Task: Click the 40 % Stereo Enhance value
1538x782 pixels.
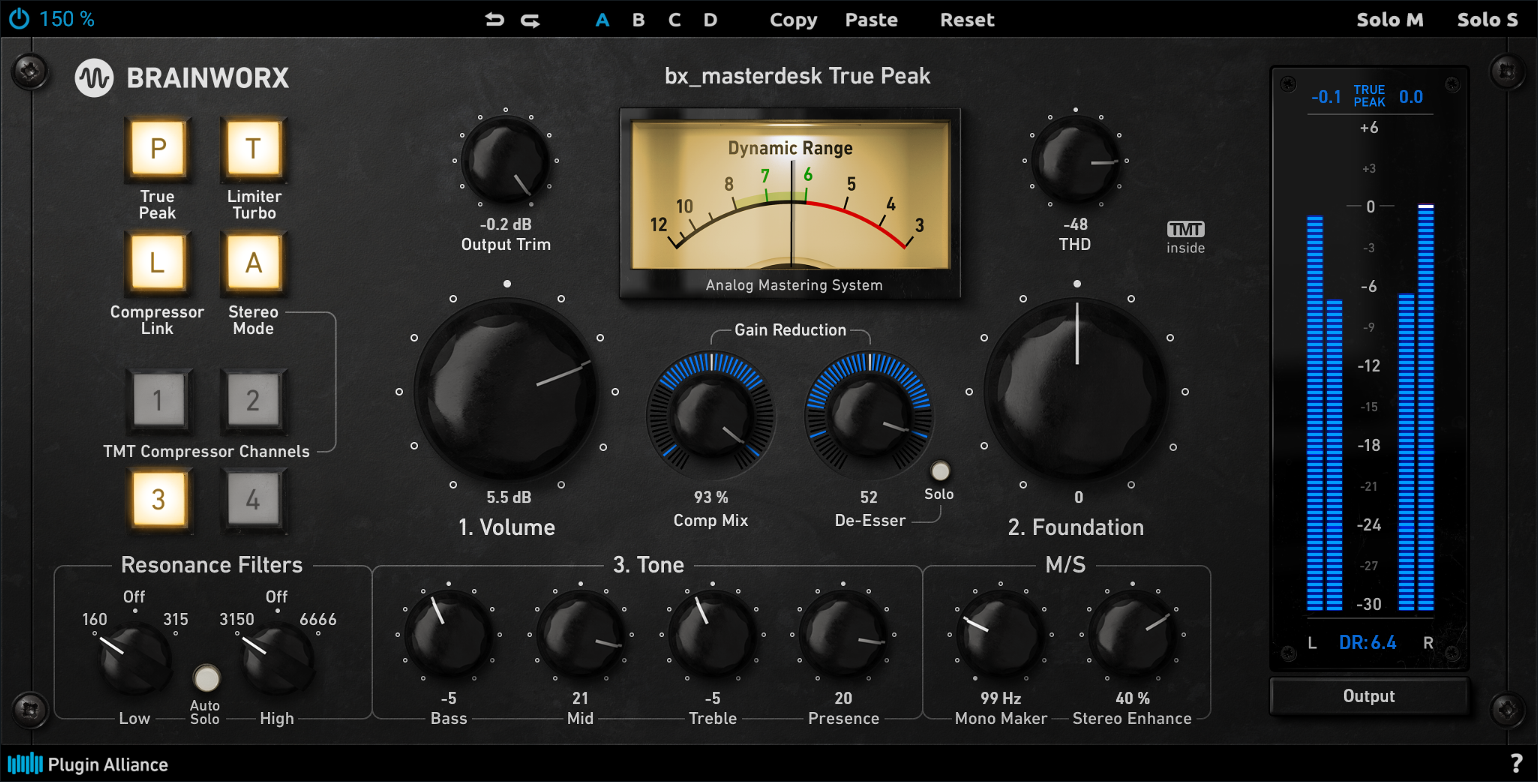Action: point(1133,699)
